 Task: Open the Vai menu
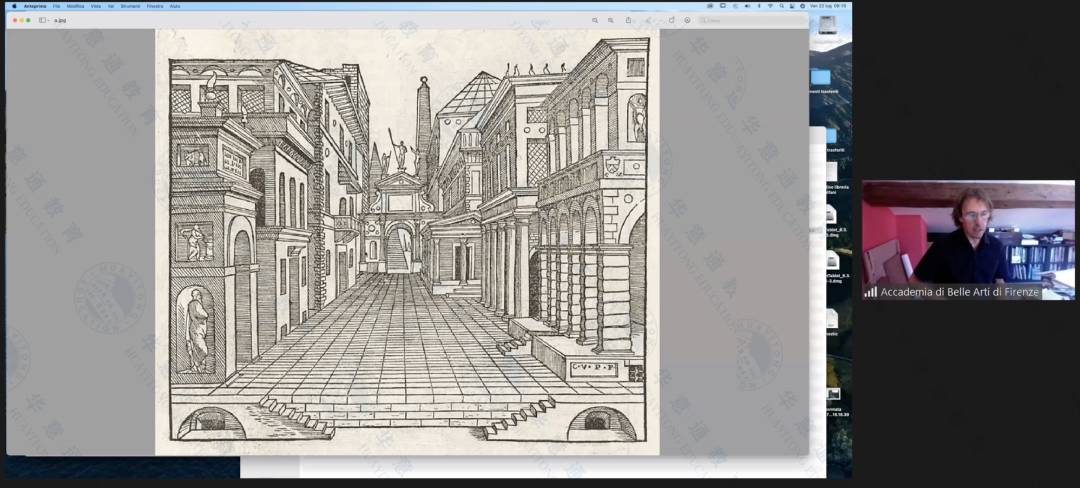tap(111, 6)
